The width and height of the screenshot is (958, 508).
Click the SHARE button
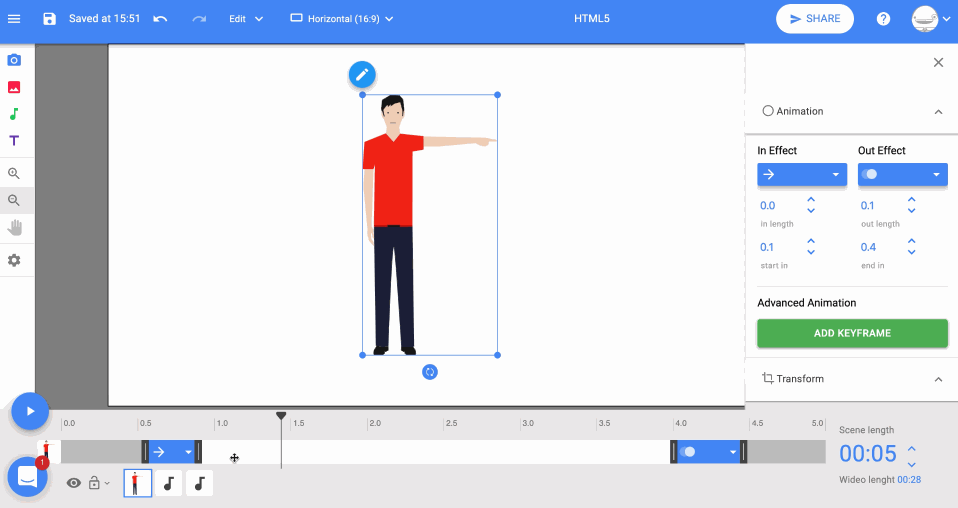click(x=814, y=19)
